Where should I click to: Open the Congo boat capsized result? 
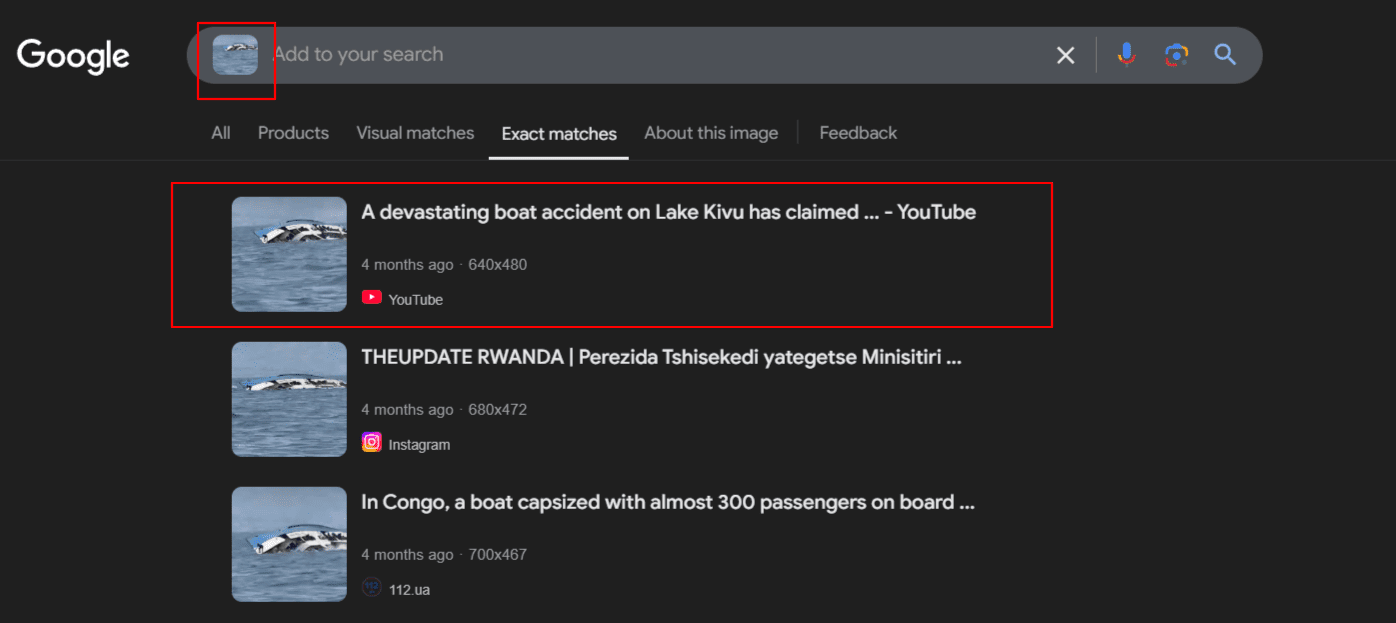pyautogui.click(x=667, y=502)
